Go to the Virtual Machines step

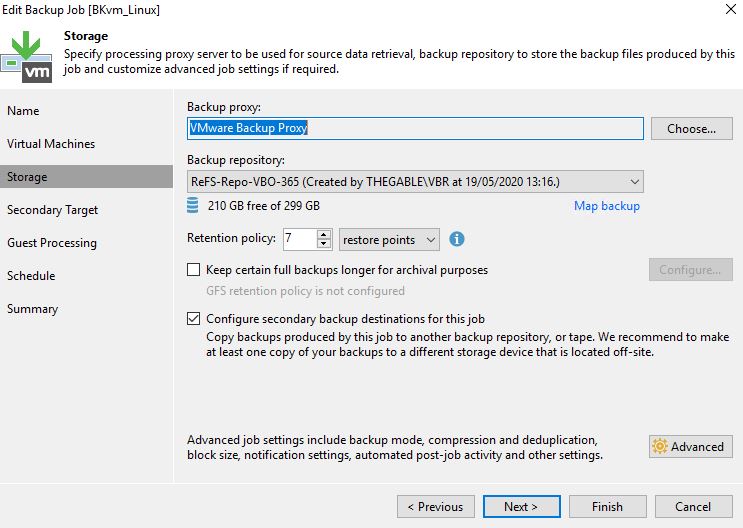(51, 144)
